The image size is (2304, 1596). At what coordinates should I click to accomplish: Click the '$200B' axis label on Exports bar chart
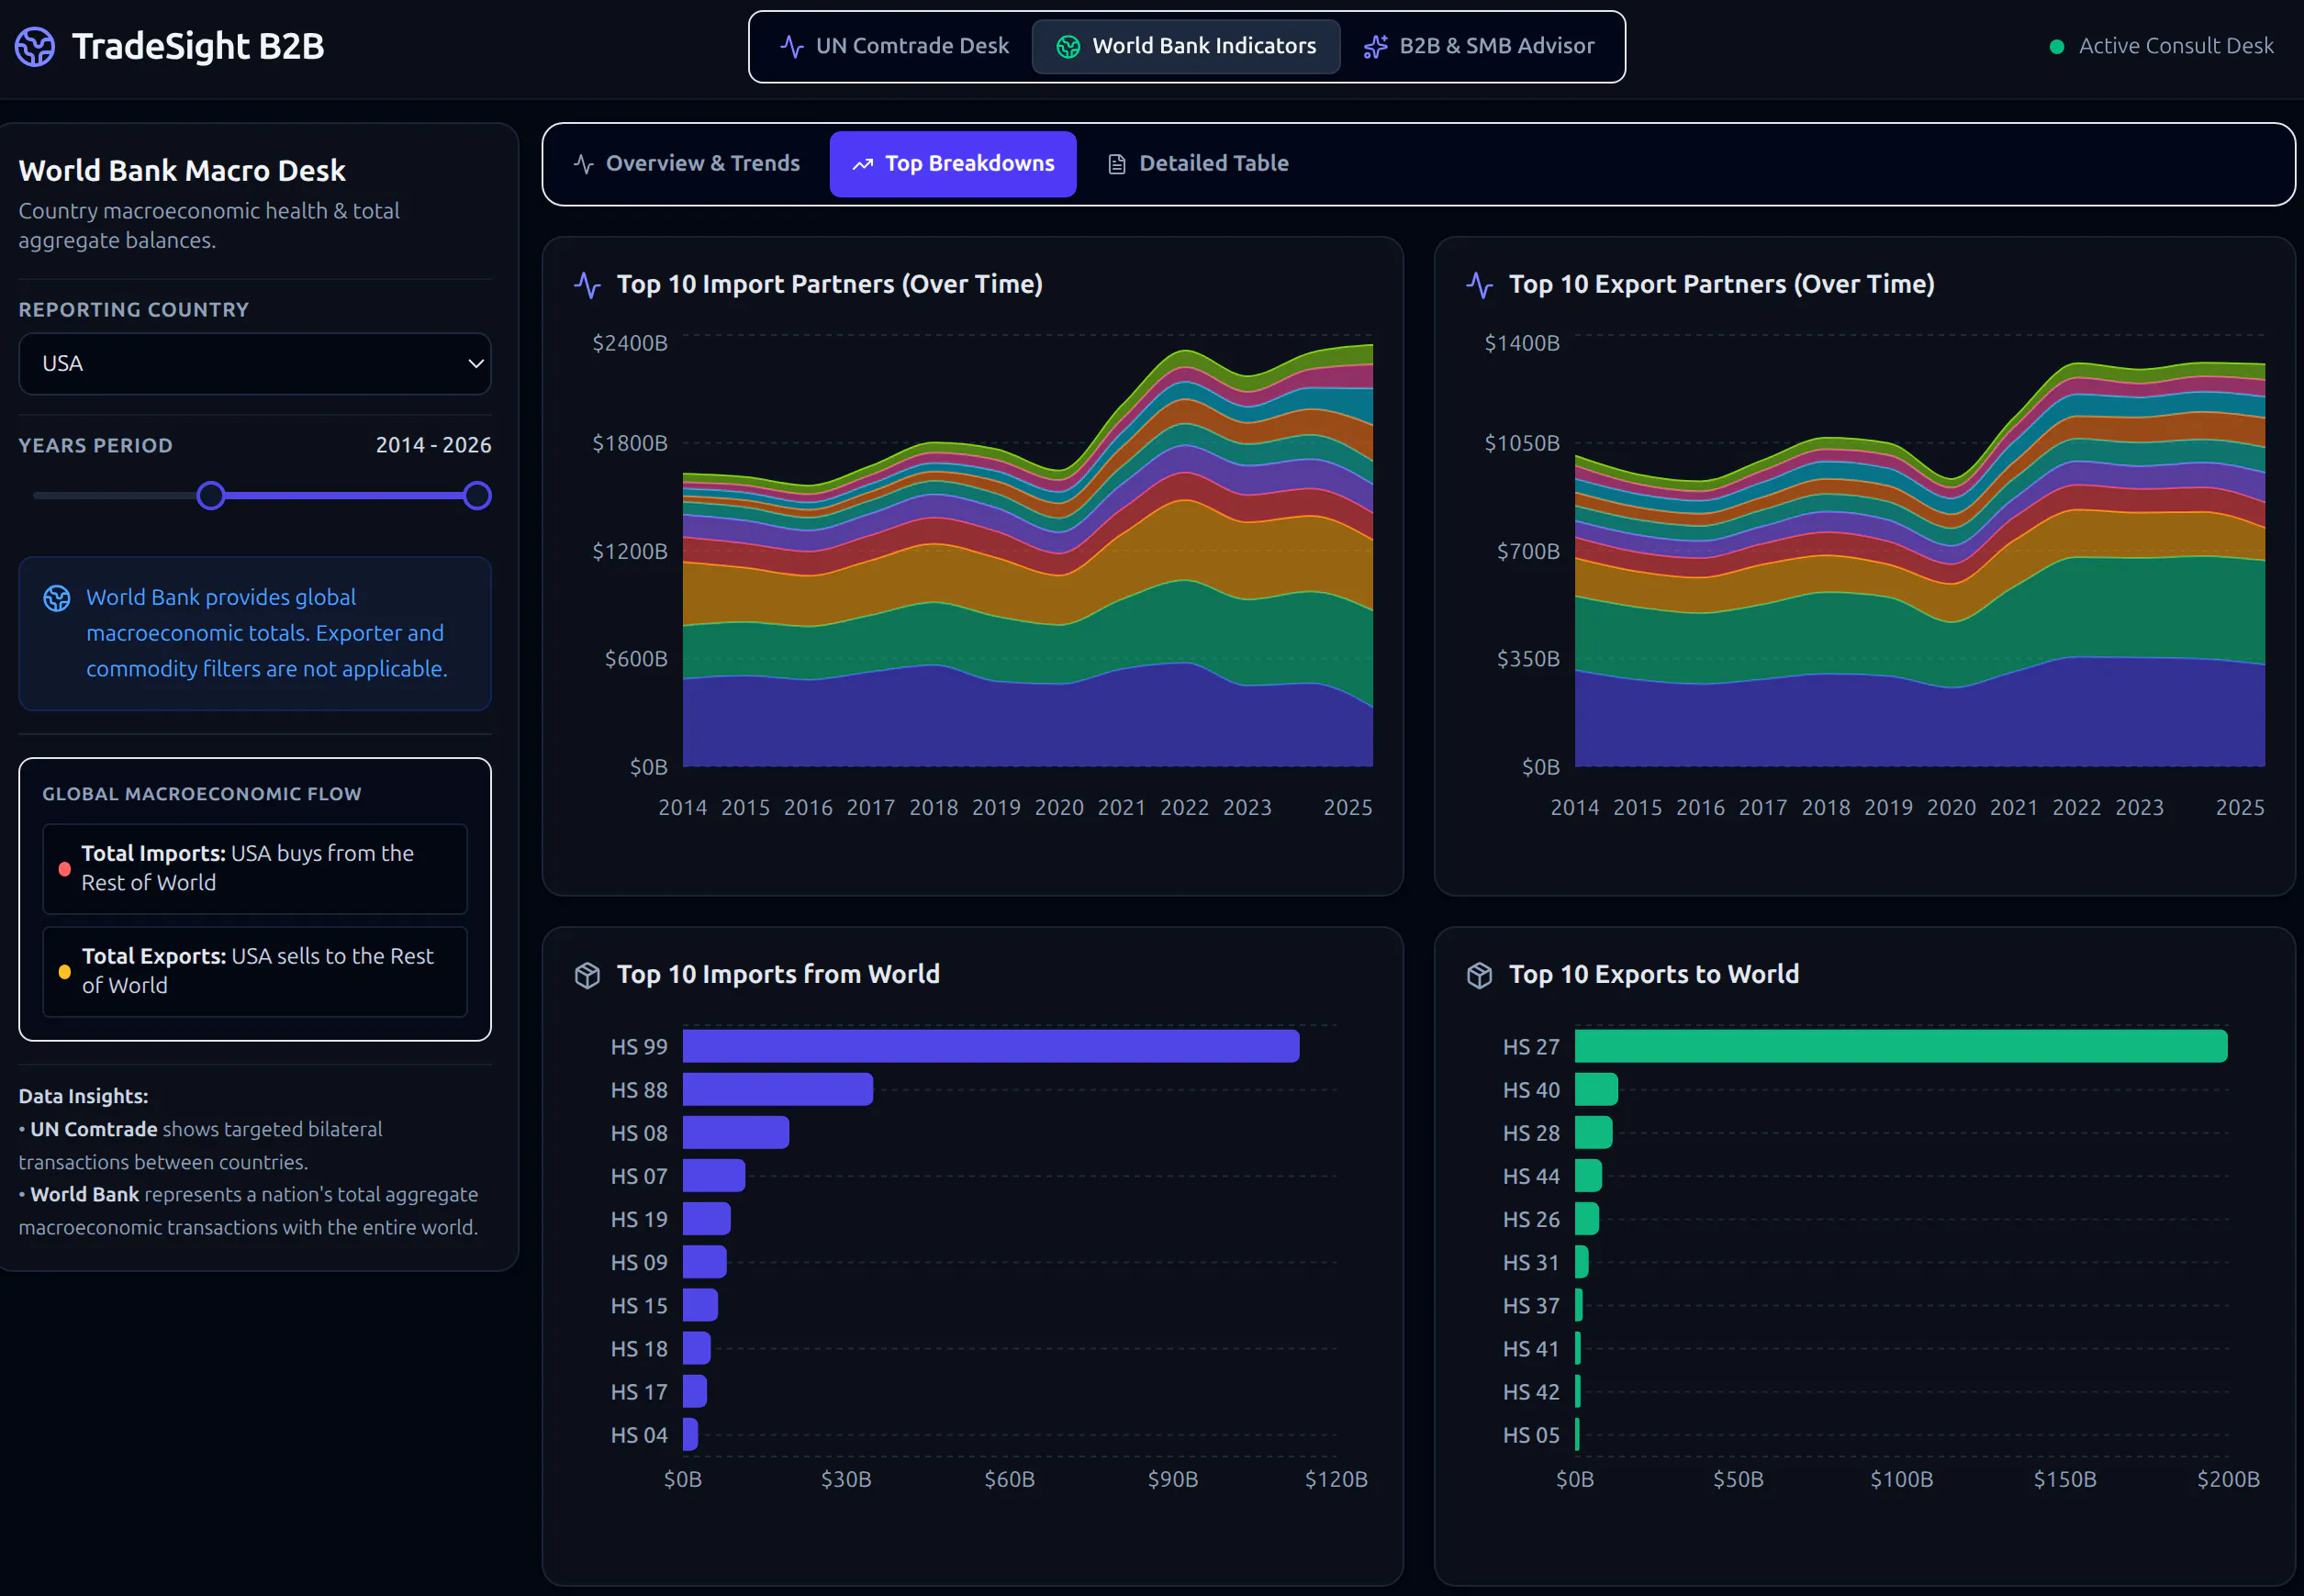pos(2228,1480)
